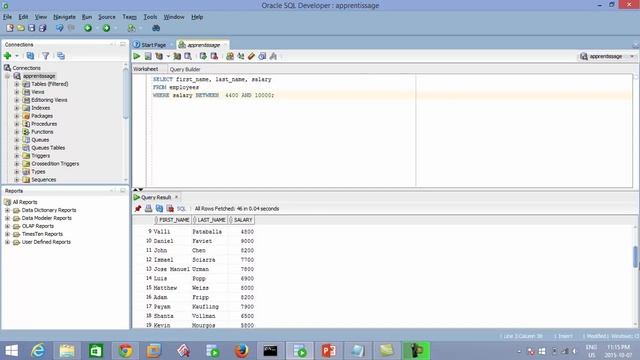Click the Autotrace icon
640x360 pixels.
coord(177,56)
